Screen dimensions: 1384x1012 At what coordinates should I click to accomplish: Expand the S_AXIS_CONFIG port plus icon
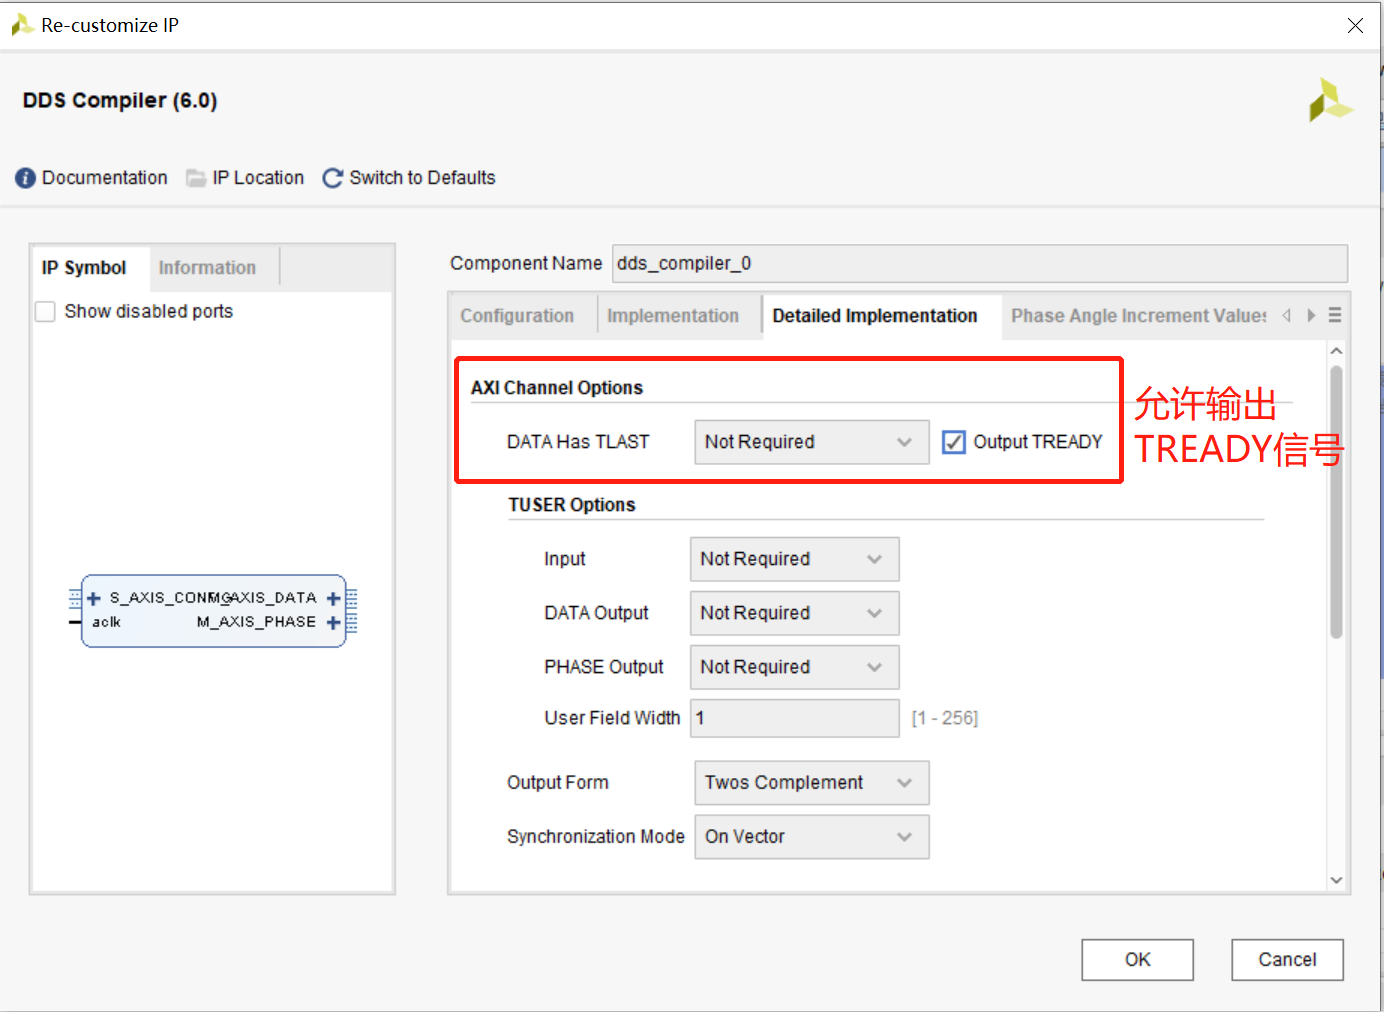pos(94,598)
